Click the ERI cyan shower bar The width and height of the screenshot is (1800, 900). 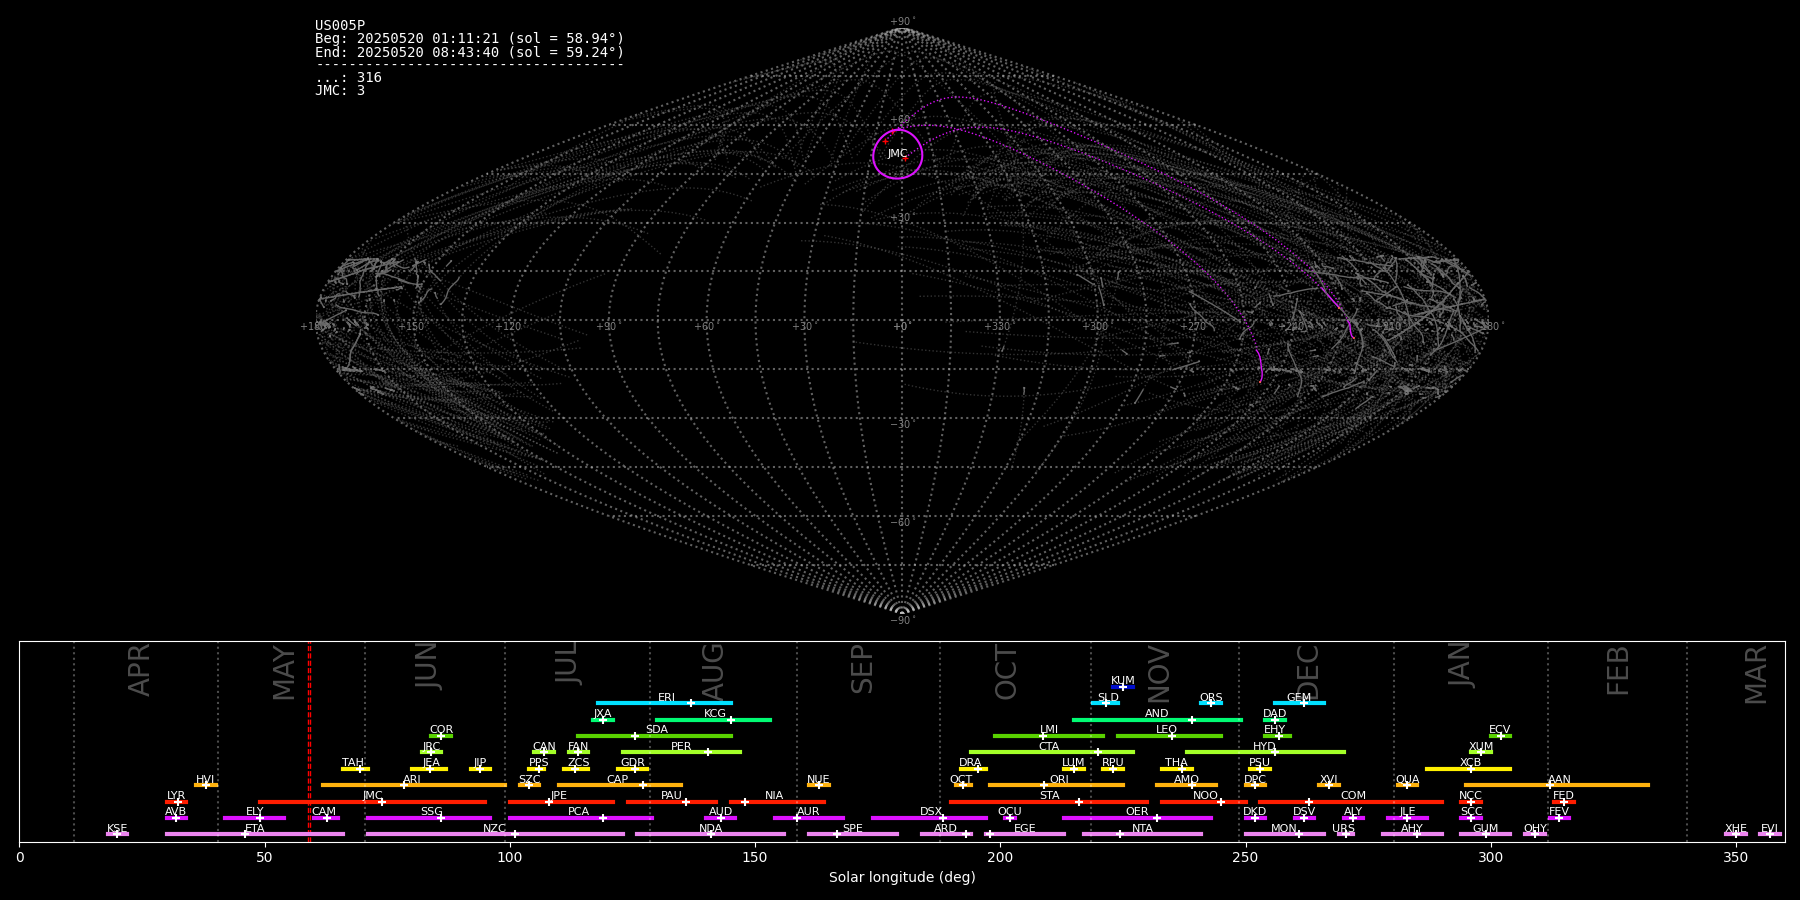click(x=664, y=703)
